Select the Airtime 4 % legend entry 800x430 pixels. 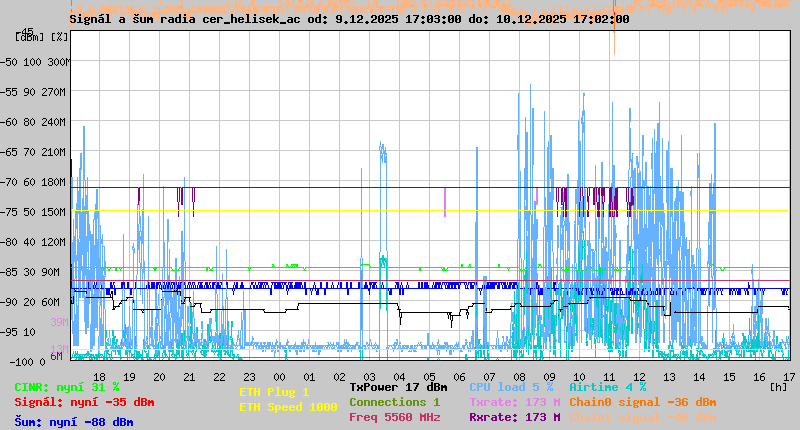point(607,387)
